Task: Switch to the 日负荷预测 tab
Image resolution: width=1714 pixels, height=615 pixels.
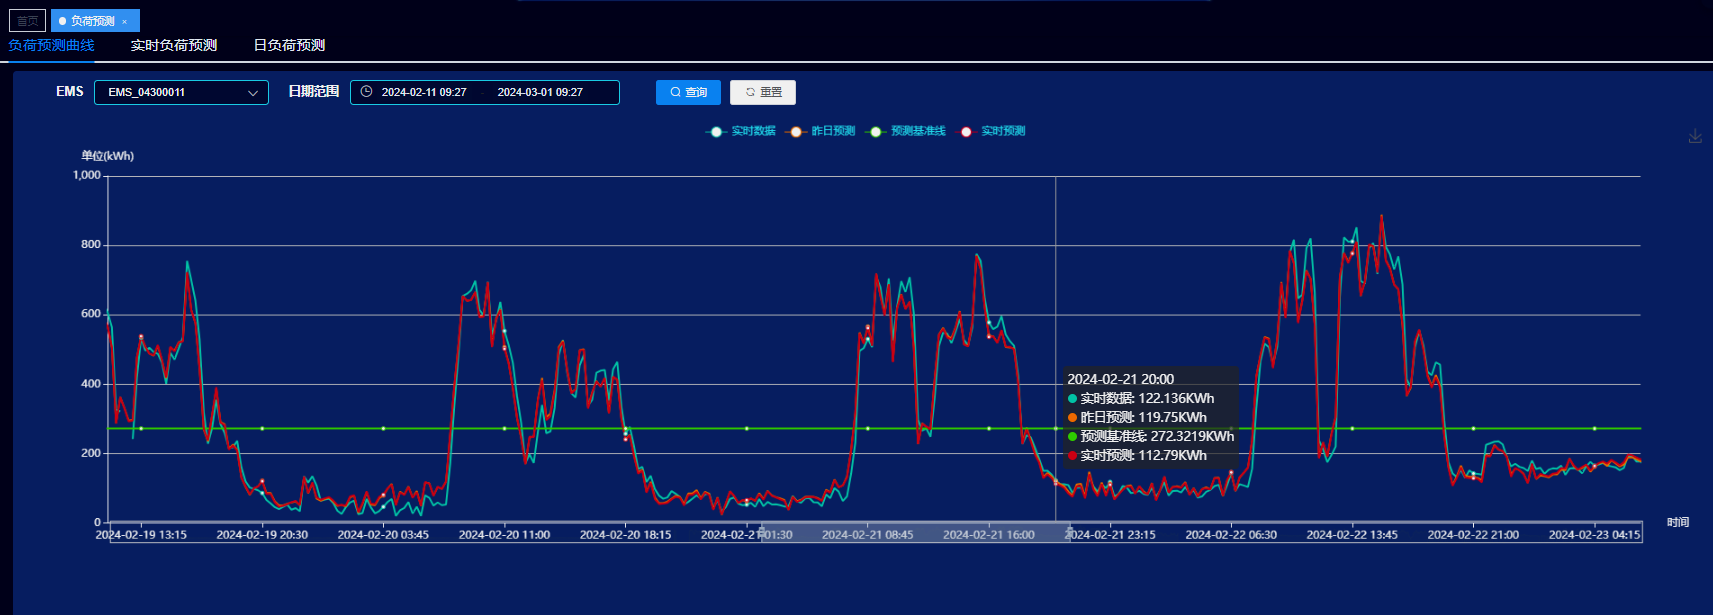Action: coord(289,45)
